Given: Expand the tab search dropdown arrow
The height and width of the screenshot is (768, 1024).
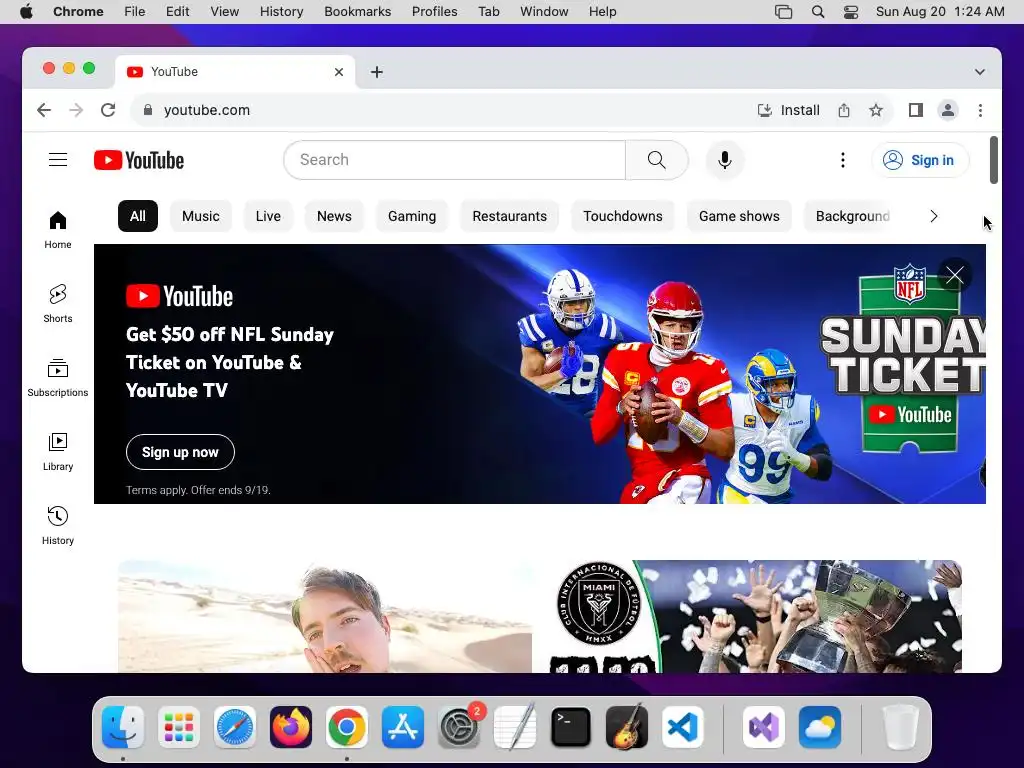Looking at the screenshot, I should point(980,72).
